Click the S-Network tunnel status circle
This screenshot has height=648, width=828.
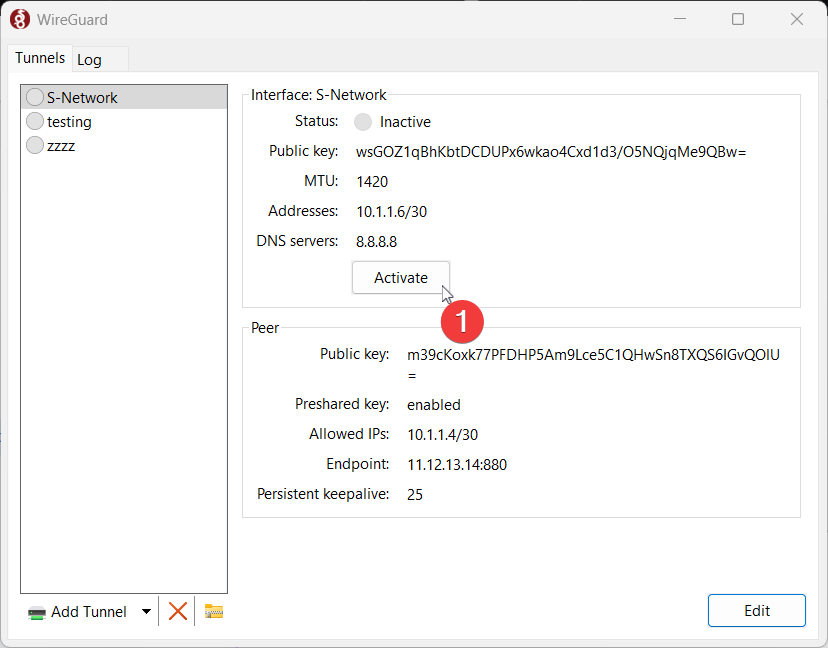(35, 97)
